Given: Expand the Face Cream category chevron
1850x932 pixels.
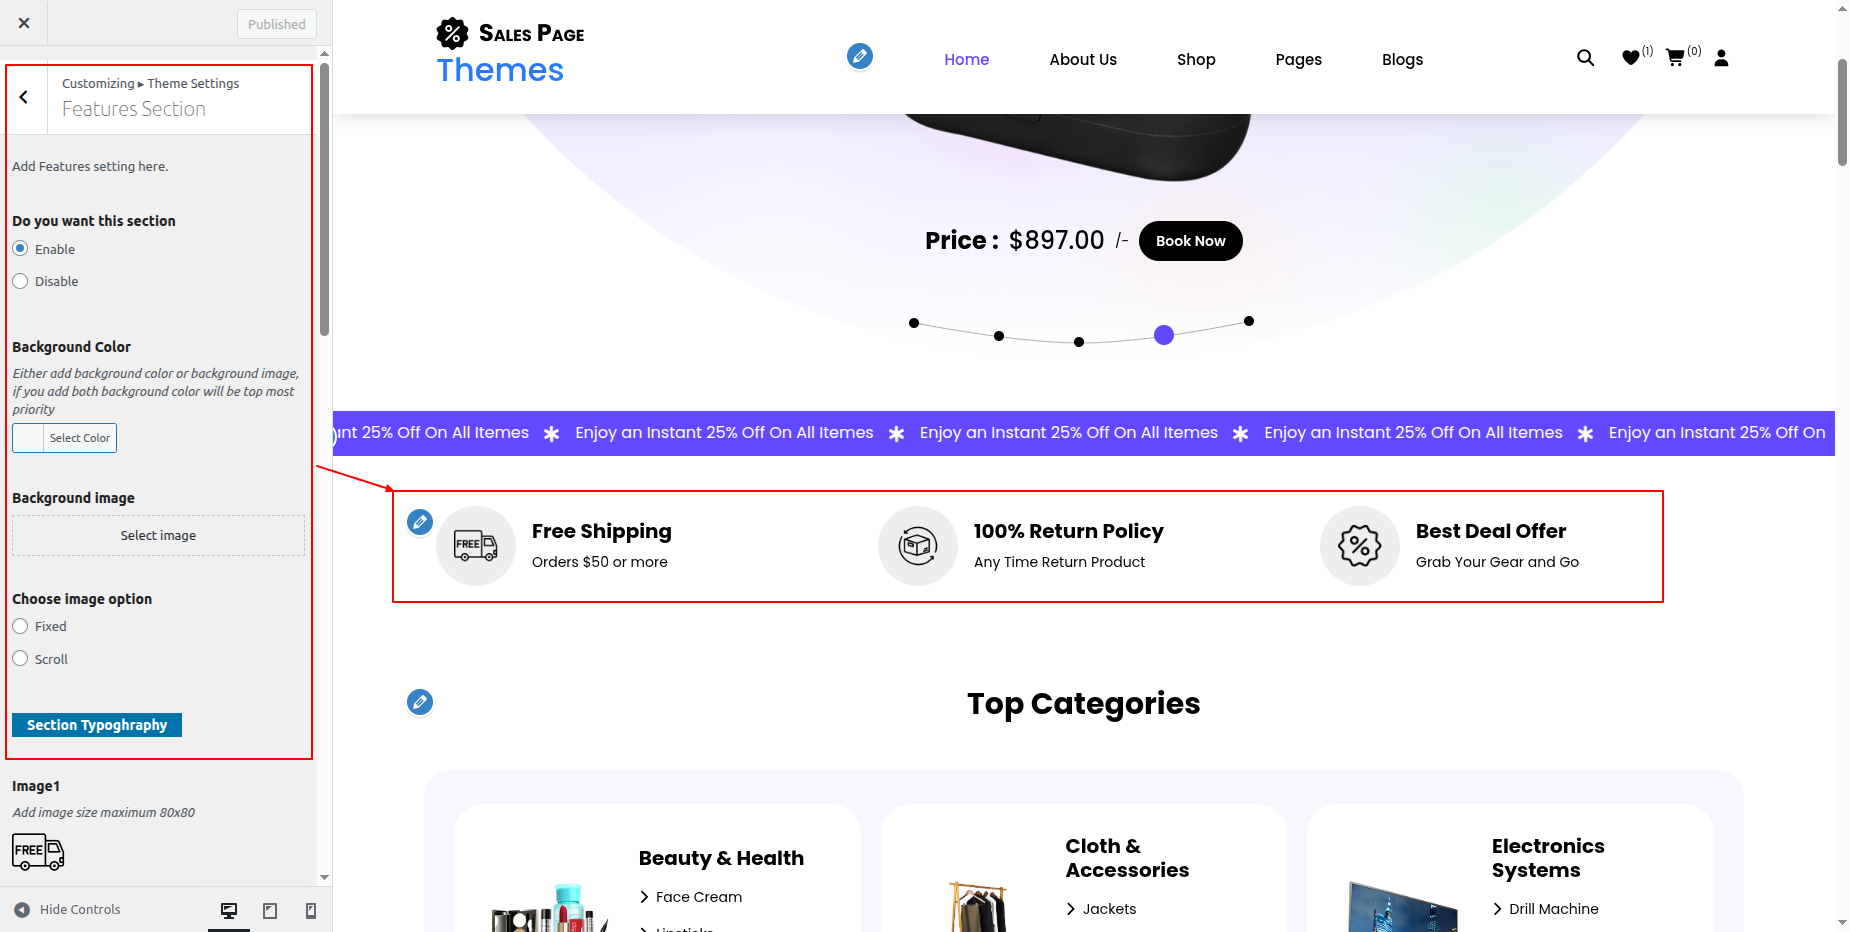Looking at the screenshot, I should [645, 897].
